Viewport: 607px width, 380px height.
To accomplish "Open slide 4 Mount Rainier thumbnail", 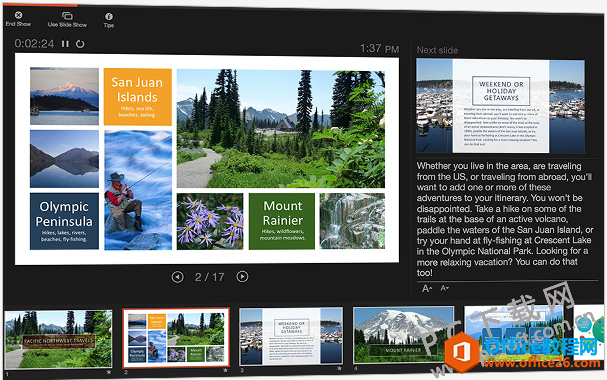I will click(403, 335).
